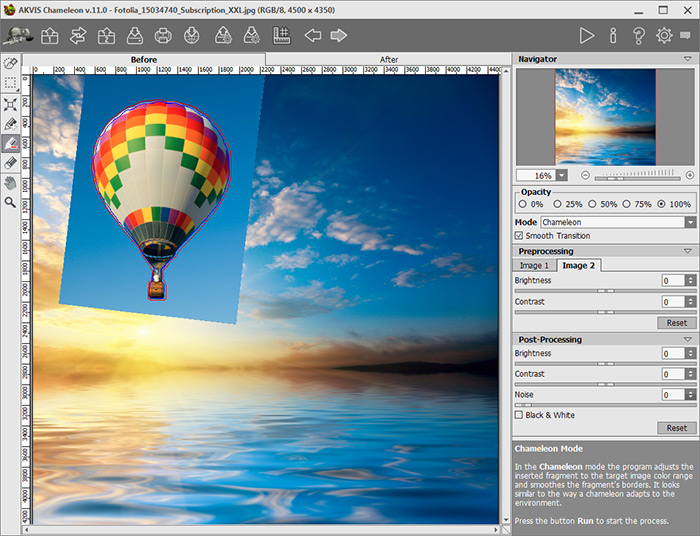Collapse the Navigator panel
Viewport: 700px width, 536px height.
click(x=688, y=59)
